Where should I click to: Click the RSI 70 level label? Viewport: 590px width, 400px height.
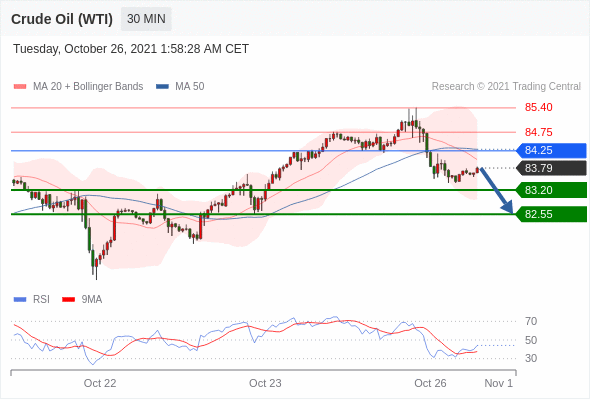pos(531,321)
